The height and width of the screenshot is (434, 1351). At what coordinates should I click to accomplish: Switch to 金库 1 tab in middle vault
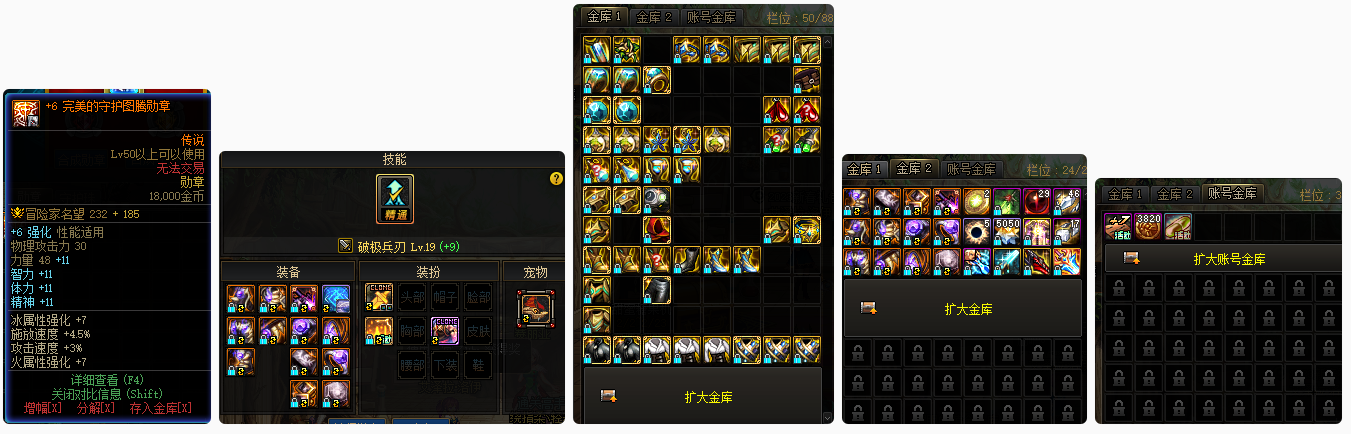click(x=865, y=169)
